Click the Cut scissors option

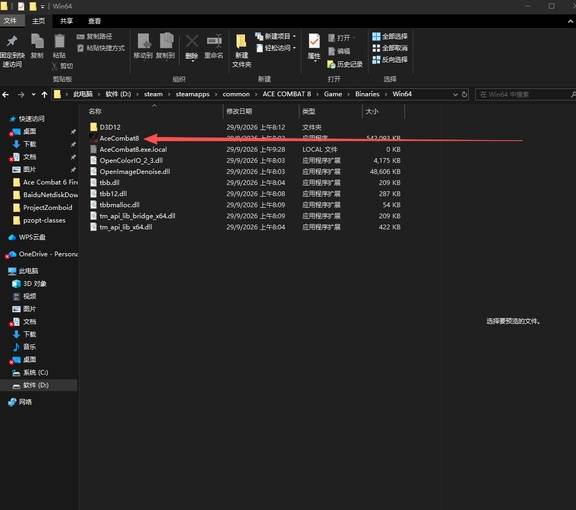click(62, 66)
